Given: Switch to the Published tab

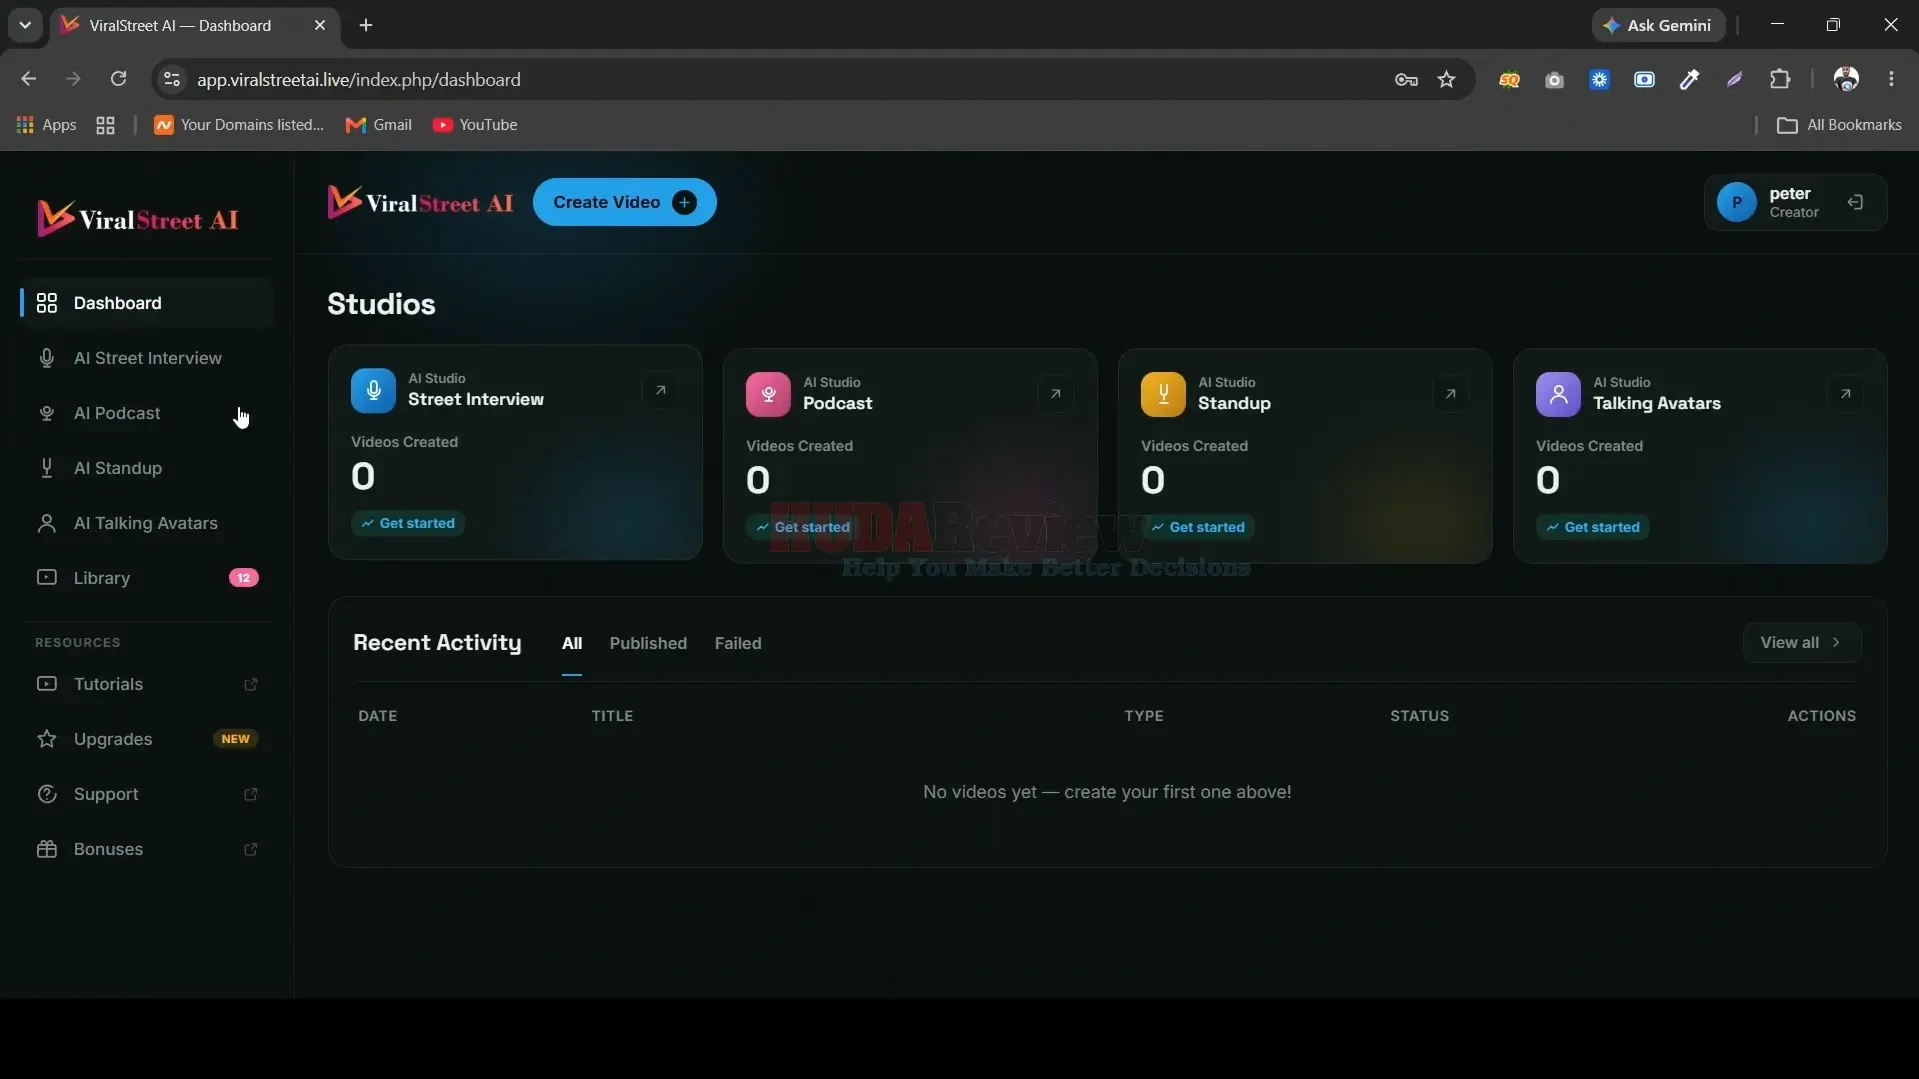Looking at the screenshot, I should (648, 643).
